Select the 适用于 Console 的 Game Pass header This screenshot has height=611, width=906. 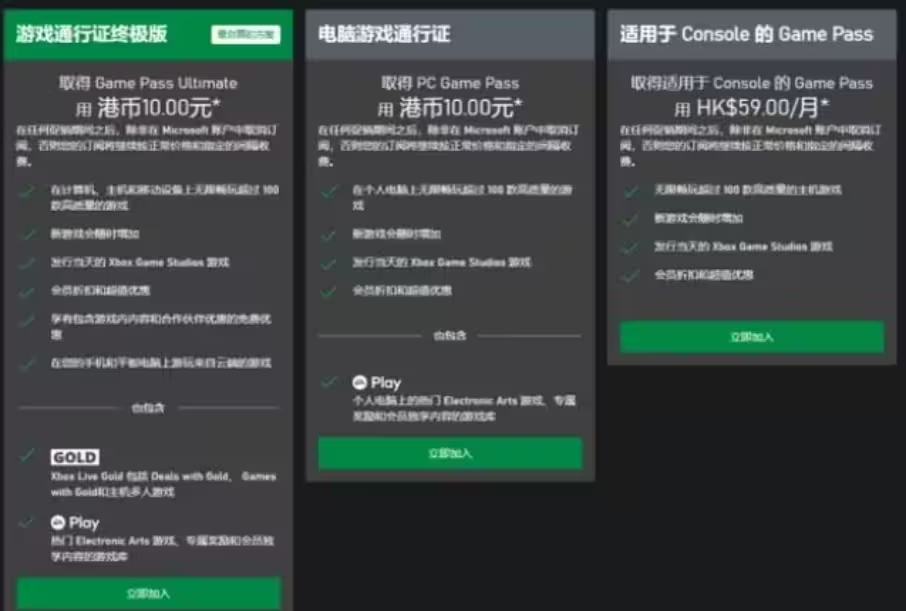tap(752, 35)
